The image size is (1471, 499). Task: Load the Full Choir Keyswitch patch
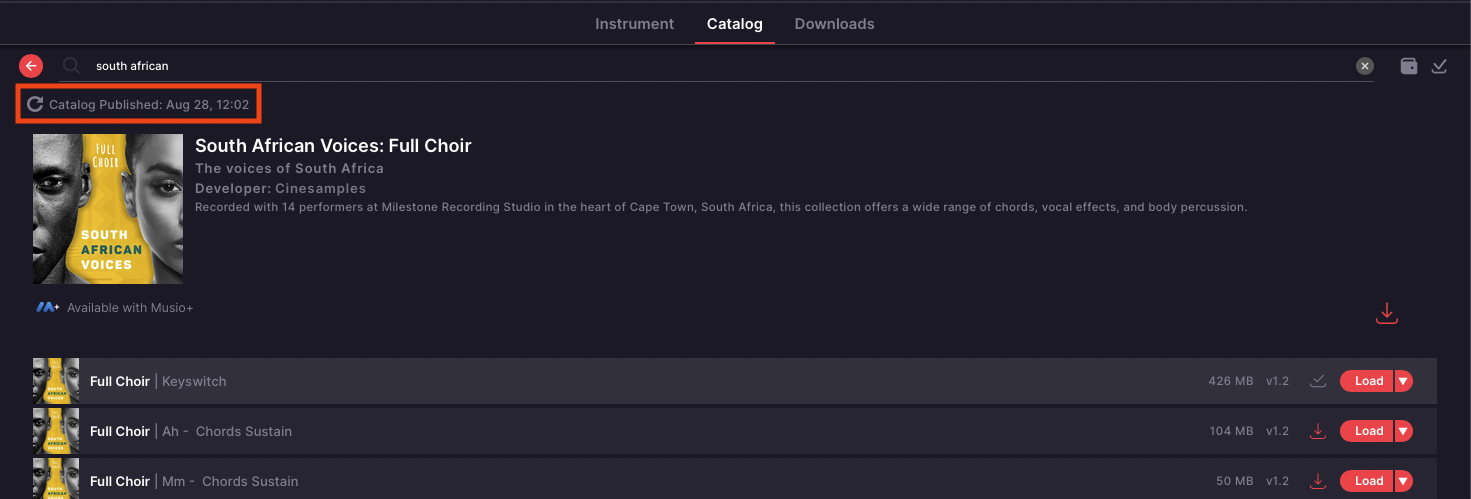tap(1367, 381)
